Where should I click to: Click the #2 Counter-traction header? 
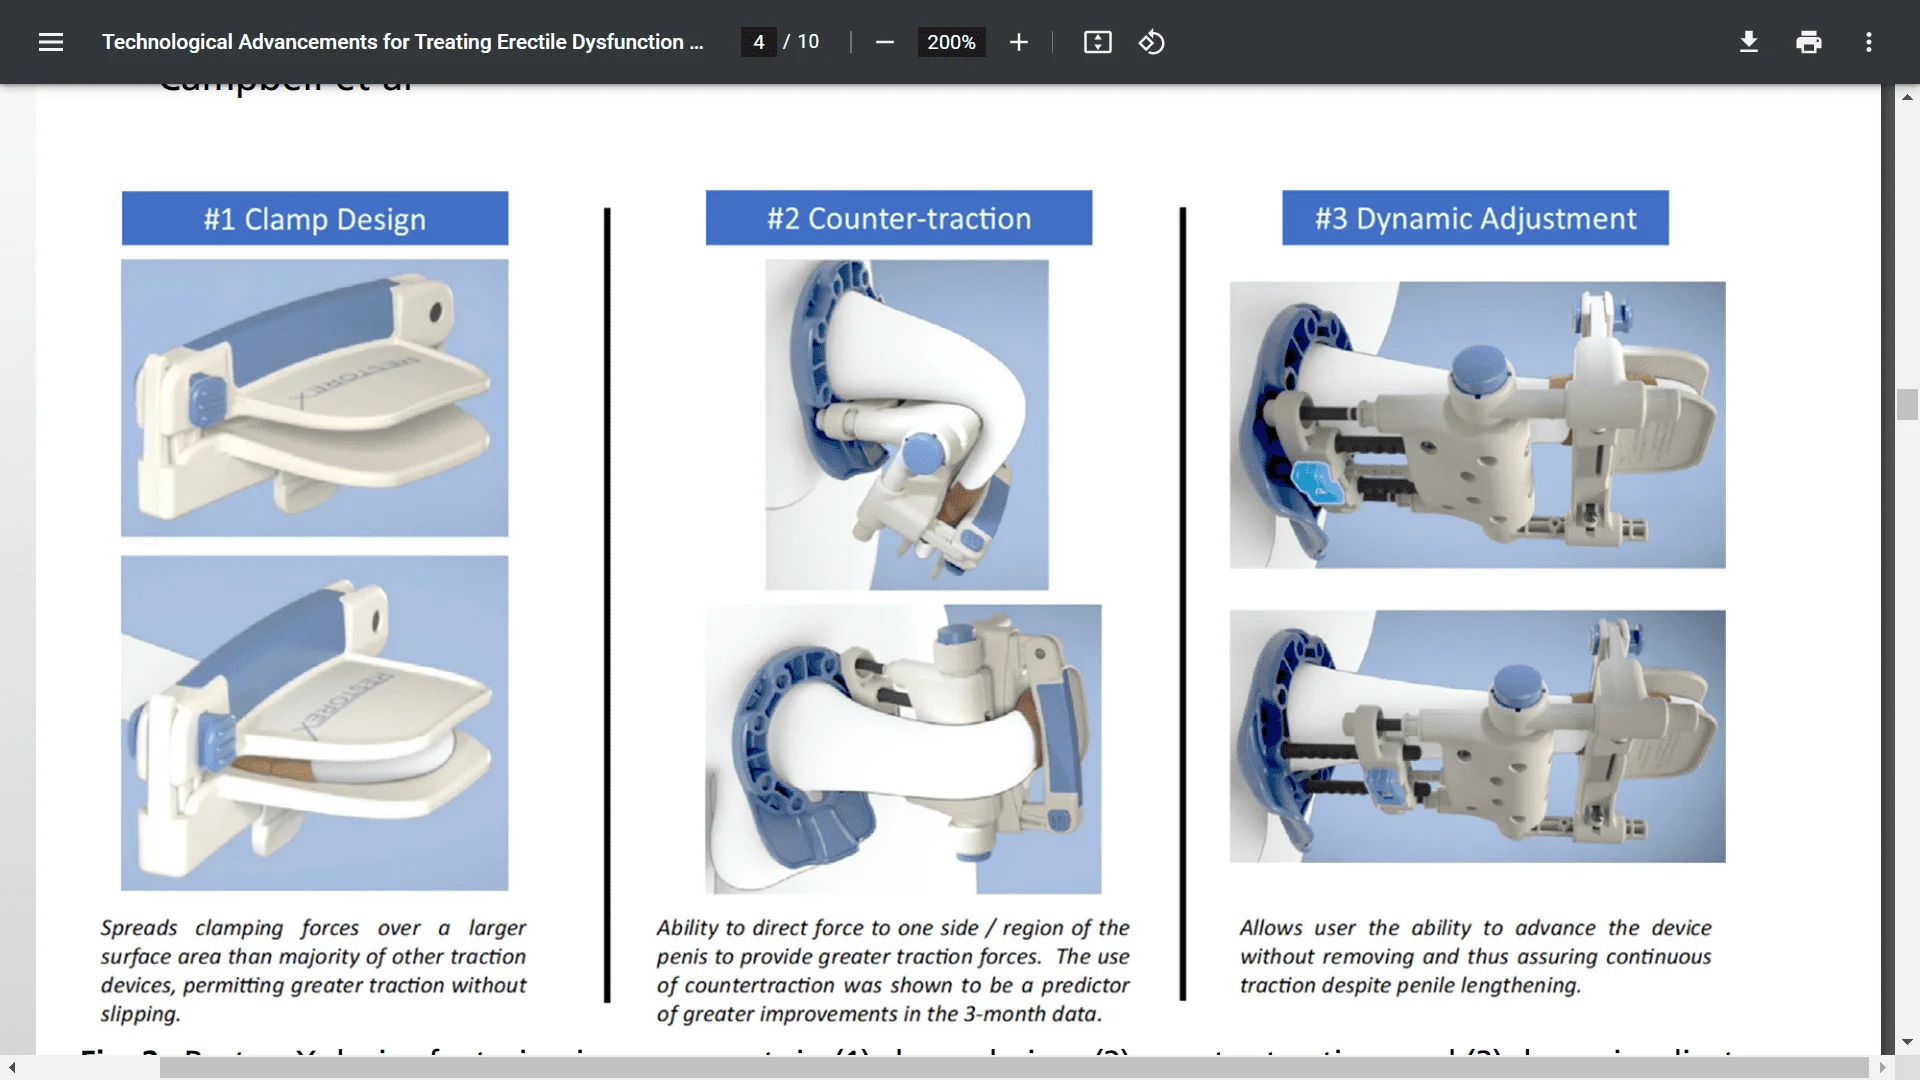(898, 218)
